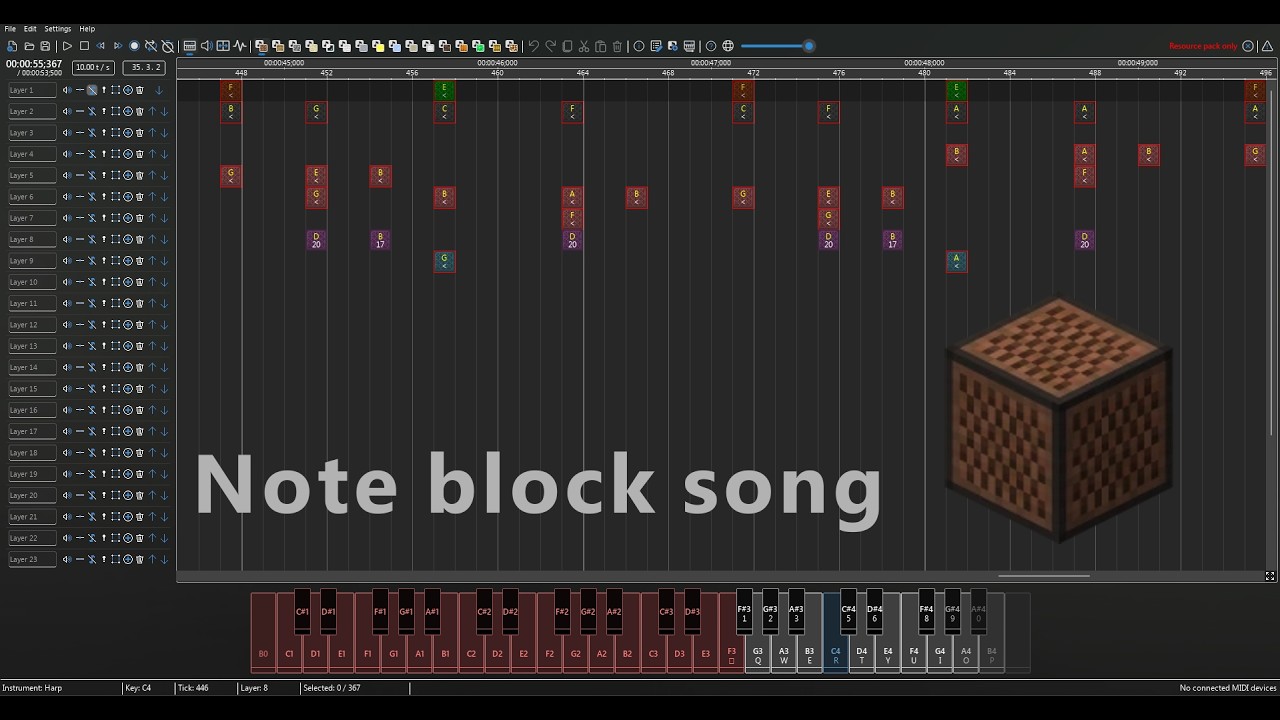Disable the Resource pack only filter
This screenshot has width=1280, height=720.
(1248, 46)
